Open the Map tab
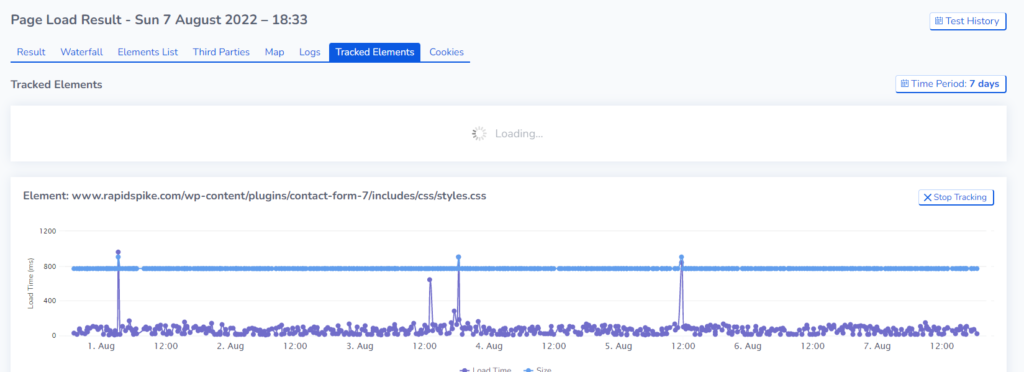The image size is (1024, 372). pos(274,52)
